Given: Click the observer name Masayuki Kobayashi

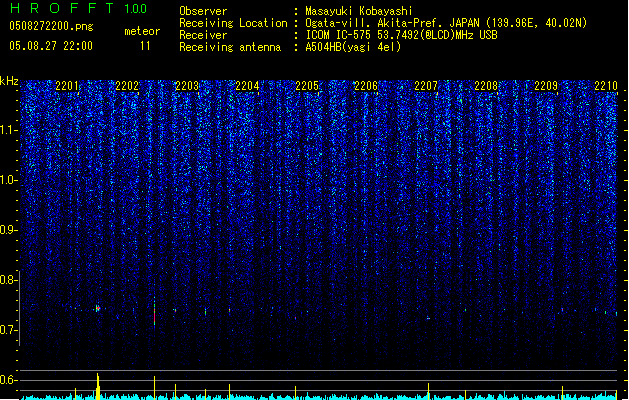Looking at the screenshot, I should click(359, 11).
